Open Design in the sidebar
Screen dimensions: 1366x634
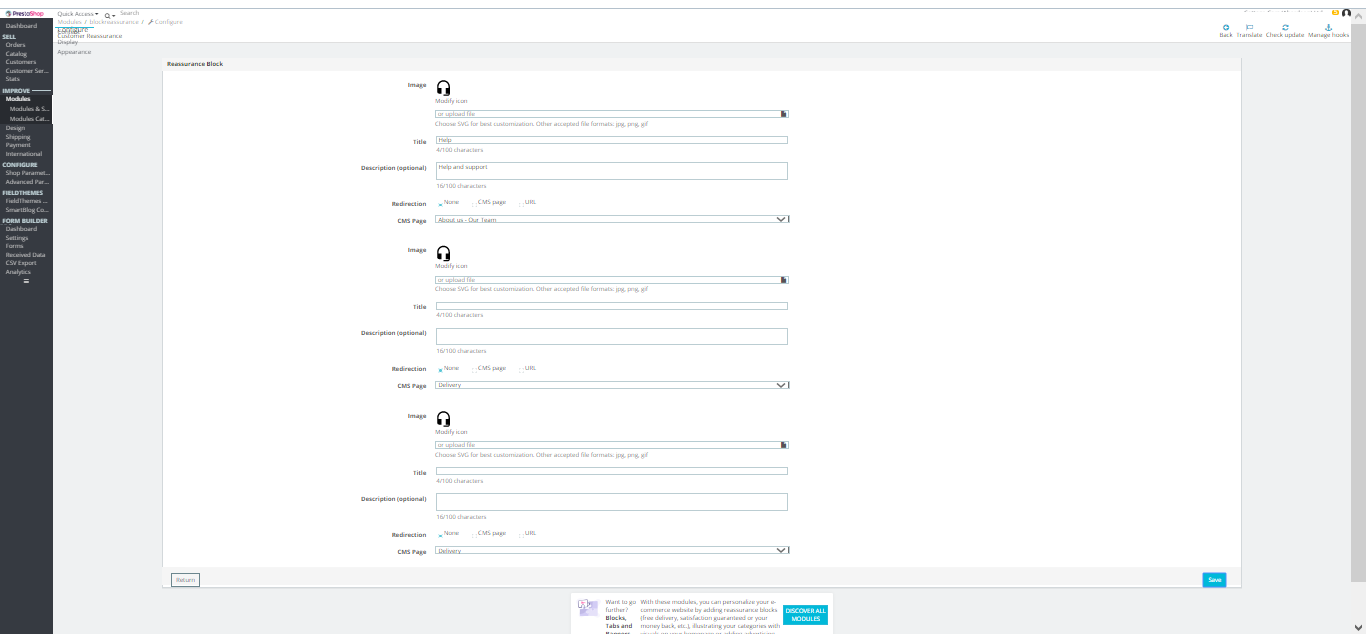pos(15,128)
